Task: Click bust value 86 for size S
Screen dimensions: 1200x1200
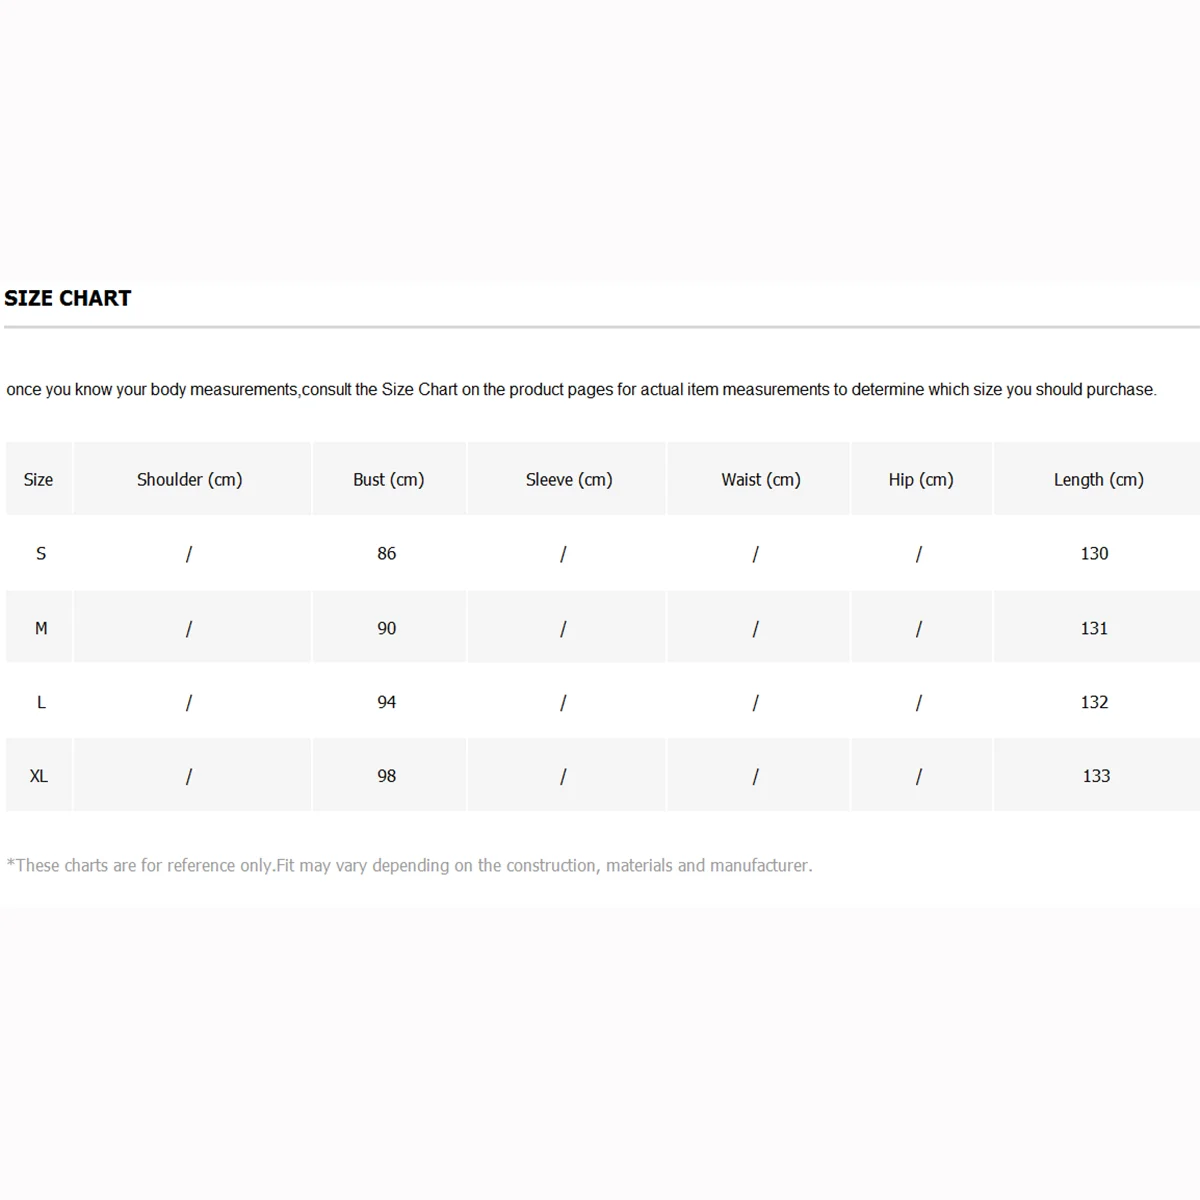Action: pyautogui.click(x=387, y=554)
